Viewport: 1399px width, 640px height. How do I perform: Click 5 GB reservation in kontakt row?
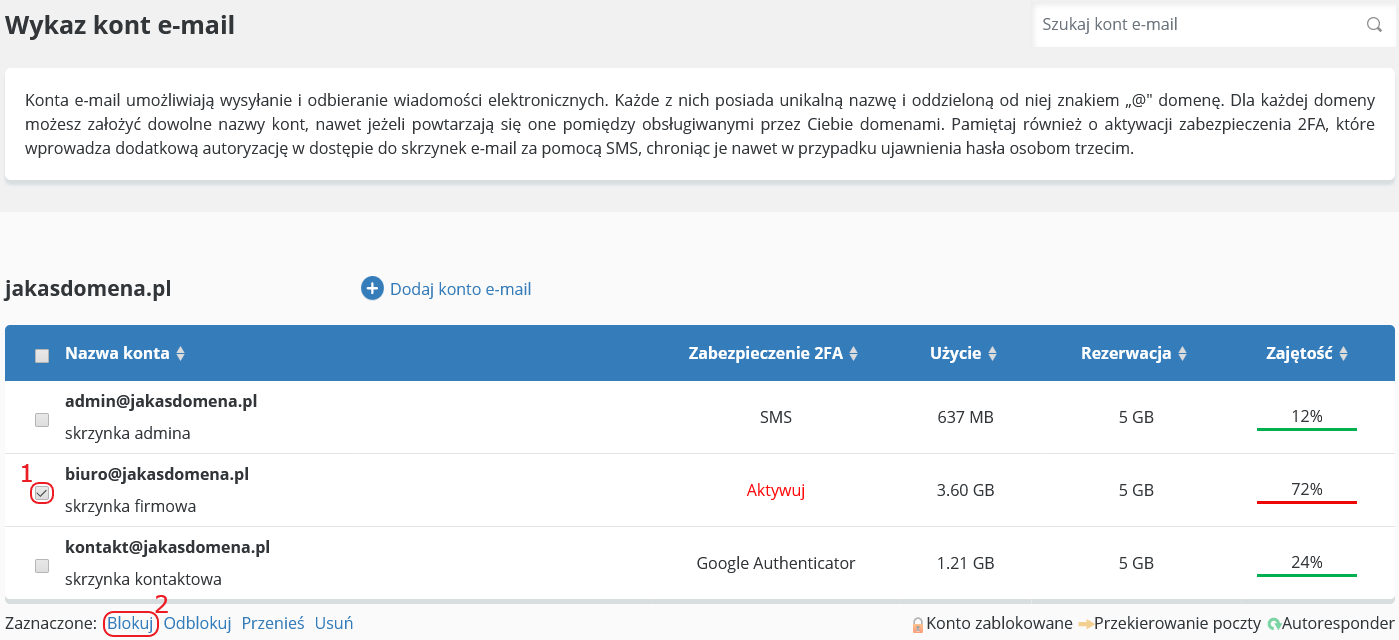point(1136,563)
